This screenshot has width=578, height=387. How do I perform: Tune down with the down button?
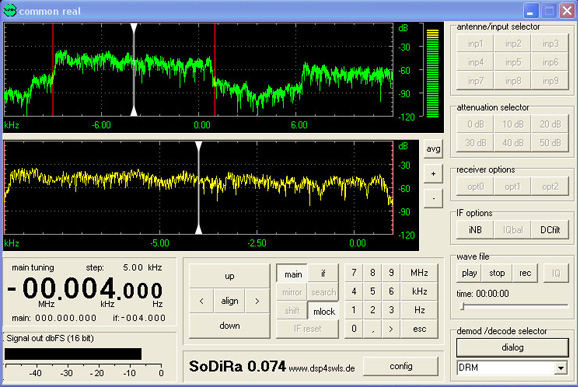[x=229, y=326]
